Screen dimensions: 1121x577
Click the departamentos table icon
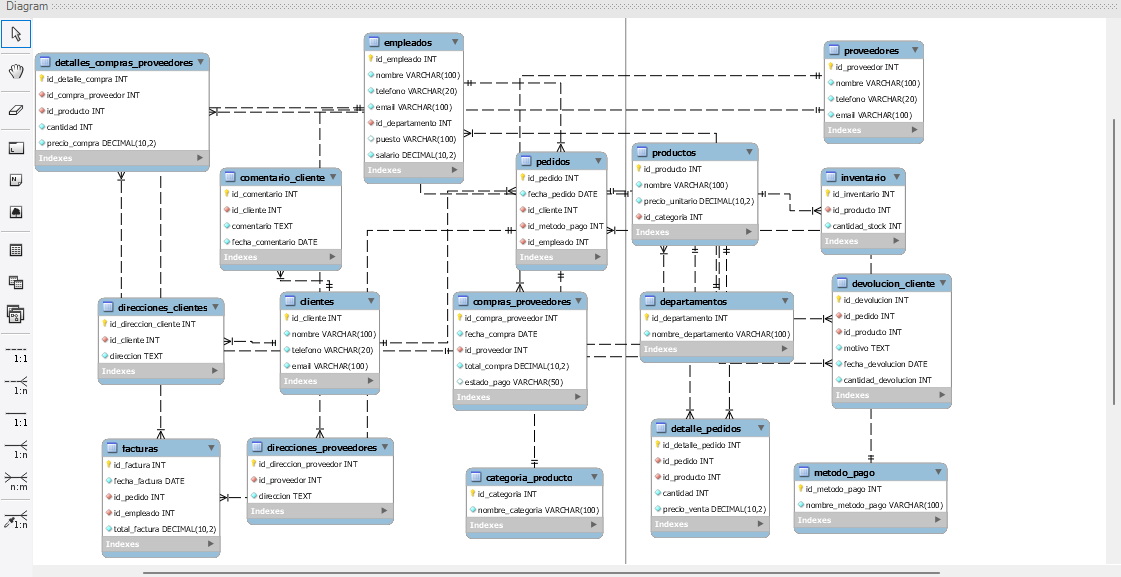(650, 302)
